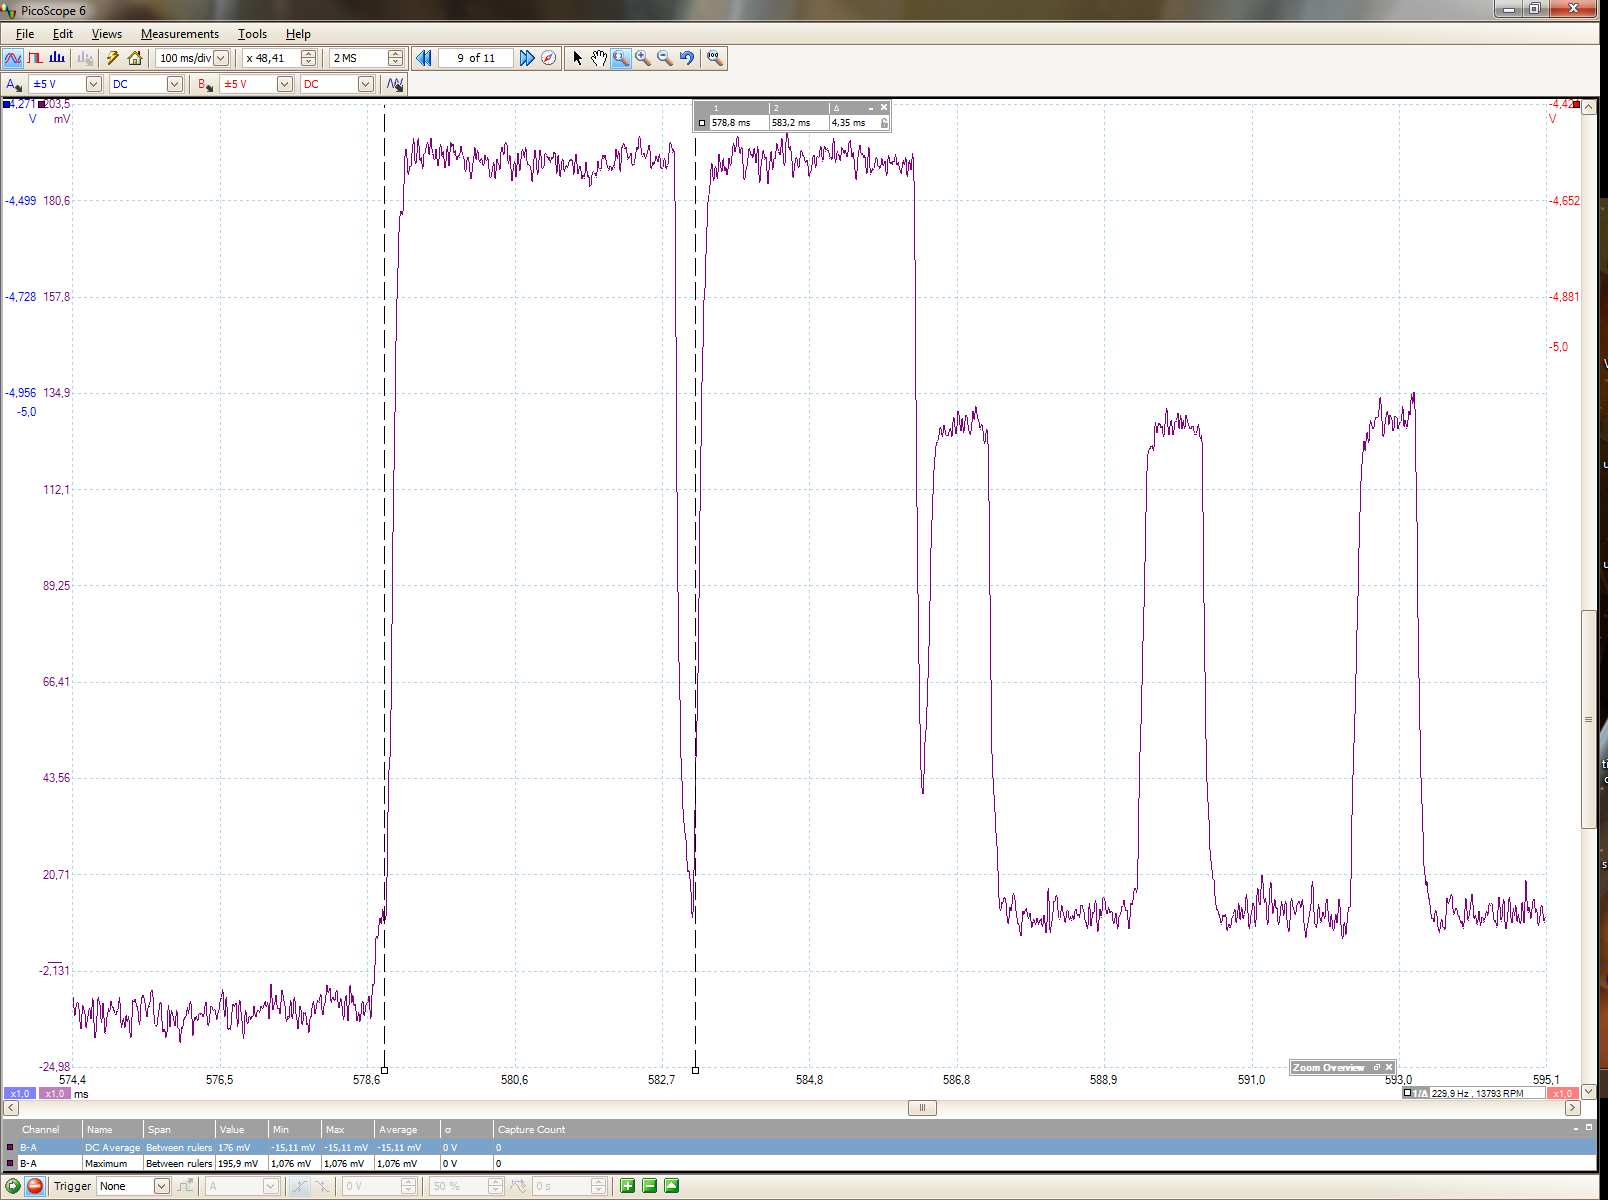Minimize the ruler legend box

[871, 107]
